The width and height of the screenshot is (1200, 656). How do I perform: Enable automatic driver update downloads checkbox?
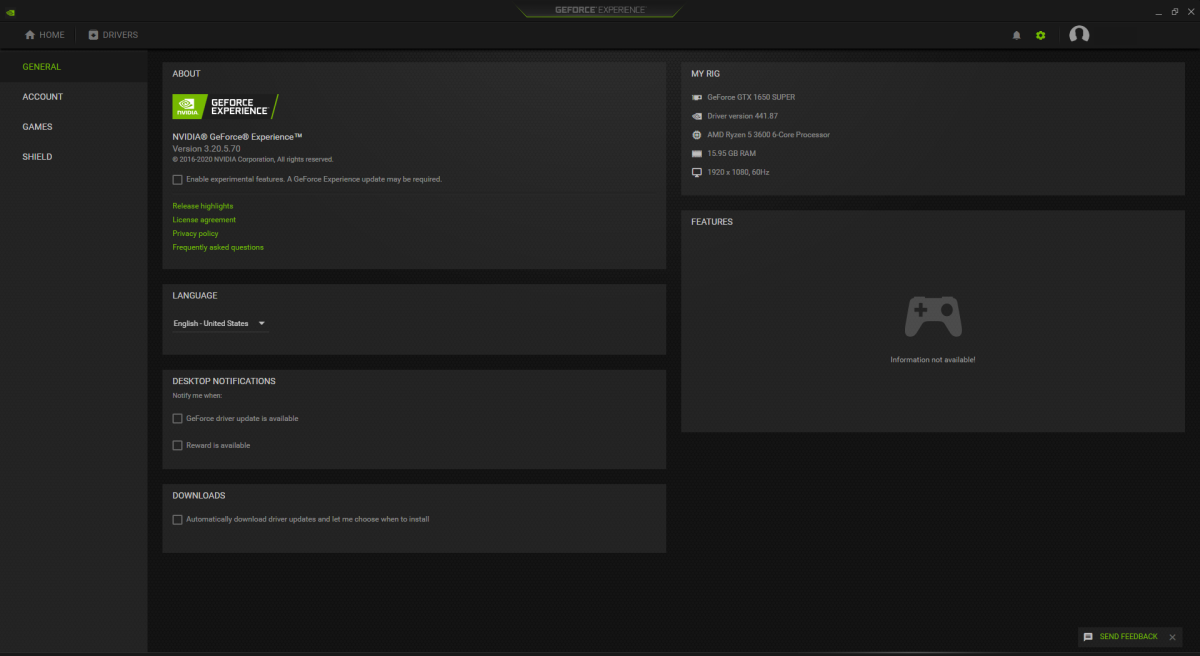pos(177,519)
